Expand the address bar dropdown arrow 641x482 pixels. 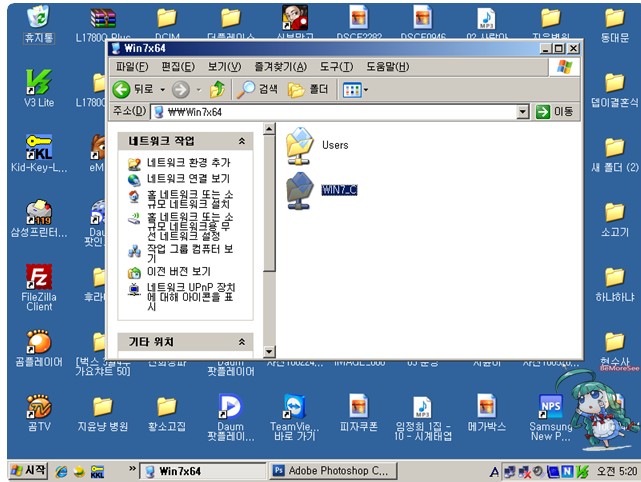(523, 112)
